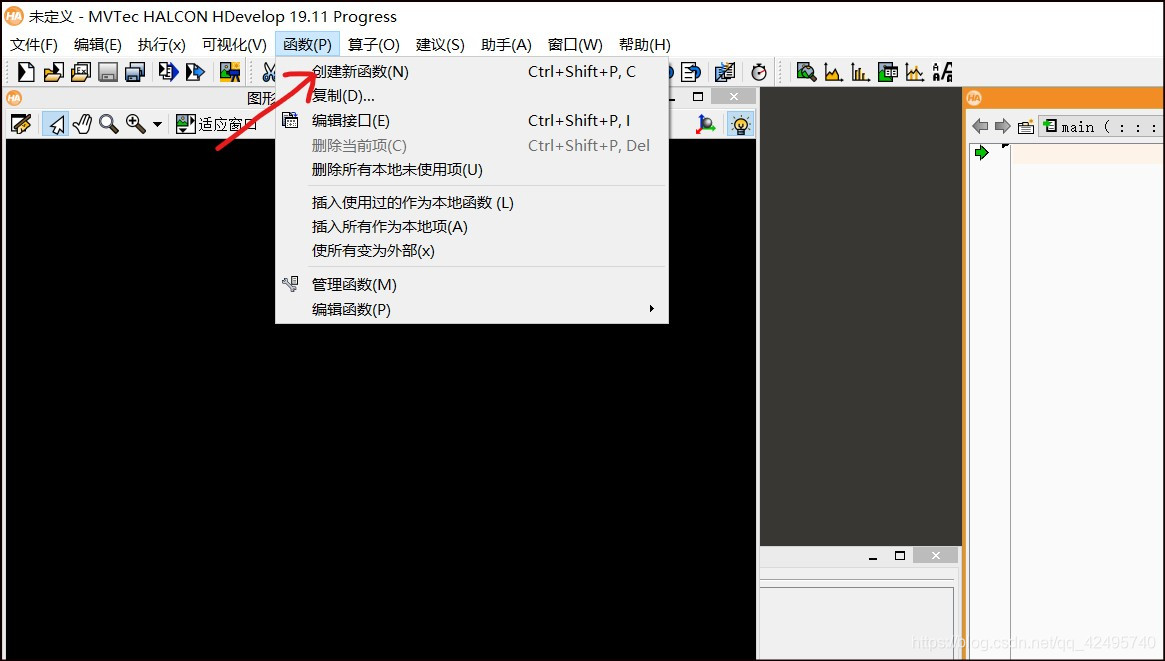Click the clear graphics window brush icon
Image resolution: width=1165 pixels, height=661 pixels.
(x=21, y=124)
